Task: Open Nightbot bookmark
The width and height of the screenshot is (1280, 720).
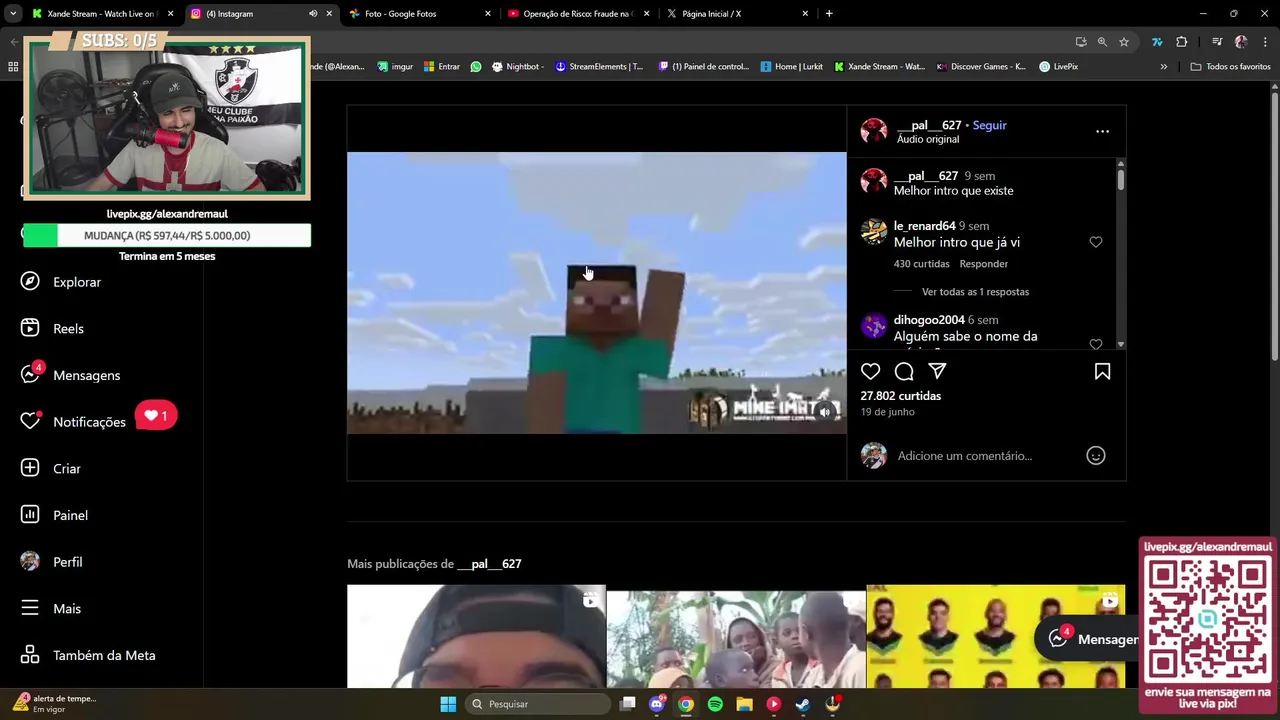Action: 517,67
